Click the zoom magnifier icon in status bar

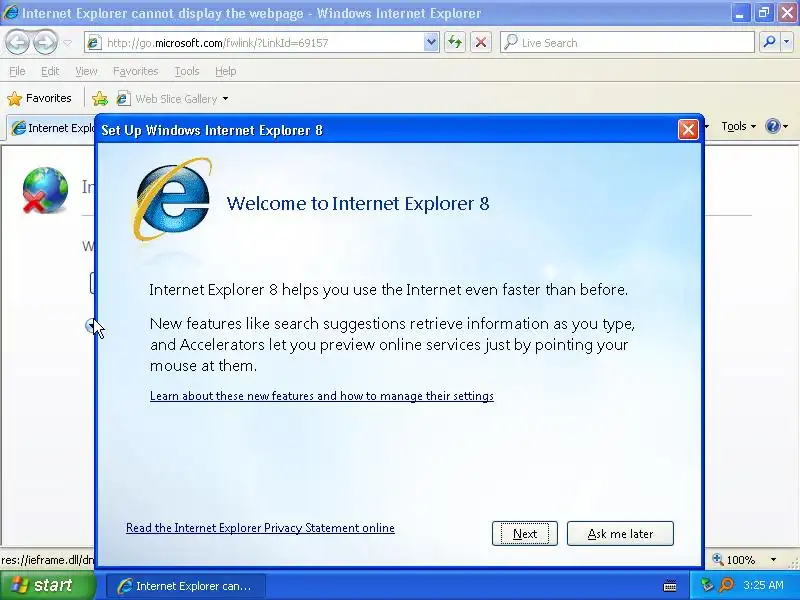[x=718, y=560]
